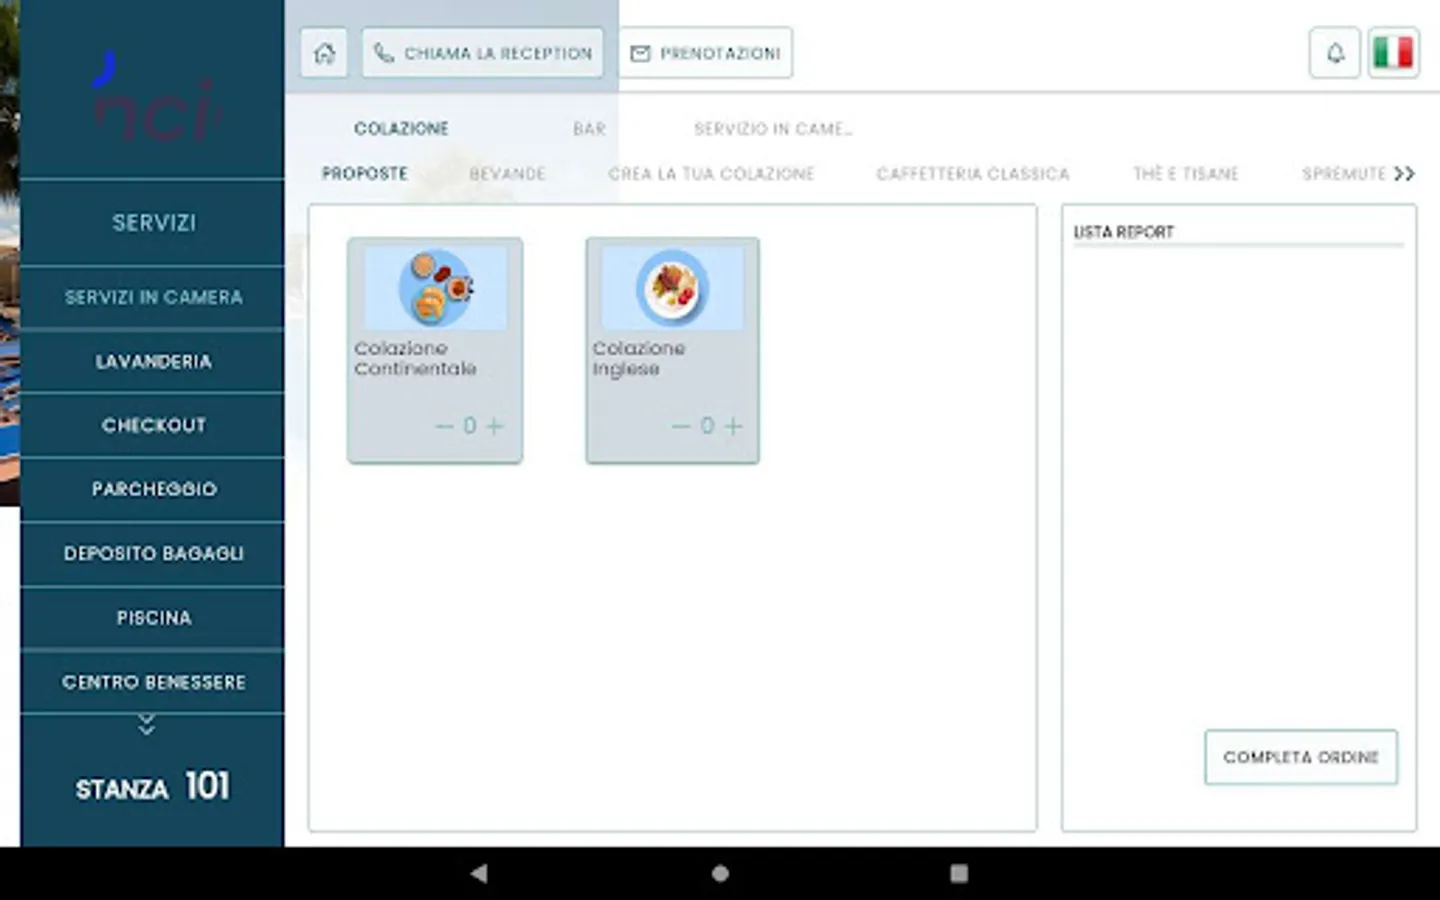Tap the Android recent apps button
Viewport: 1440px width, 900px height.
click(959, 874)
